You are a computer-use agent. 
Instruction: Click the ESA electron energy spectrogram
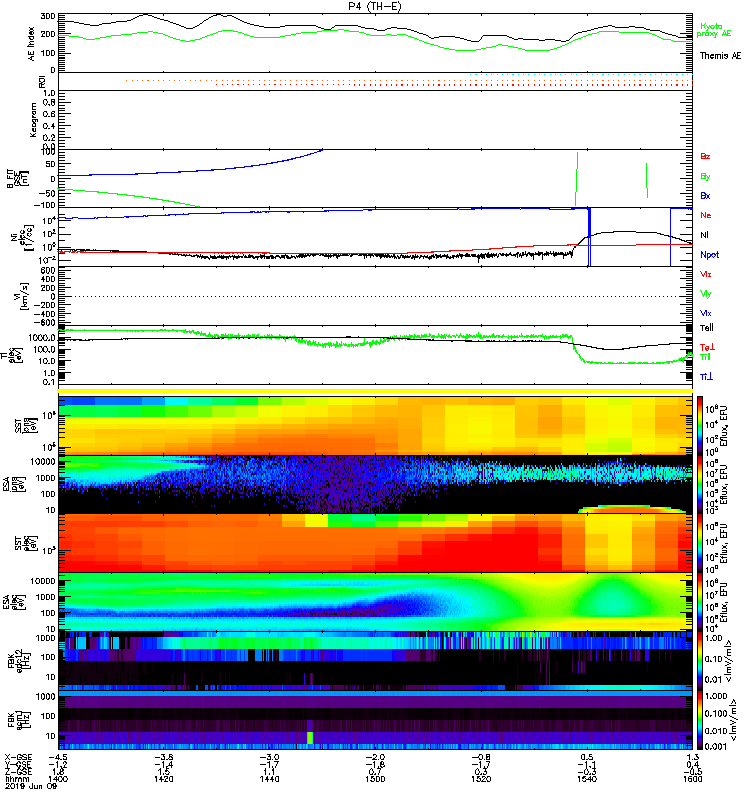(x=376, y=602)
